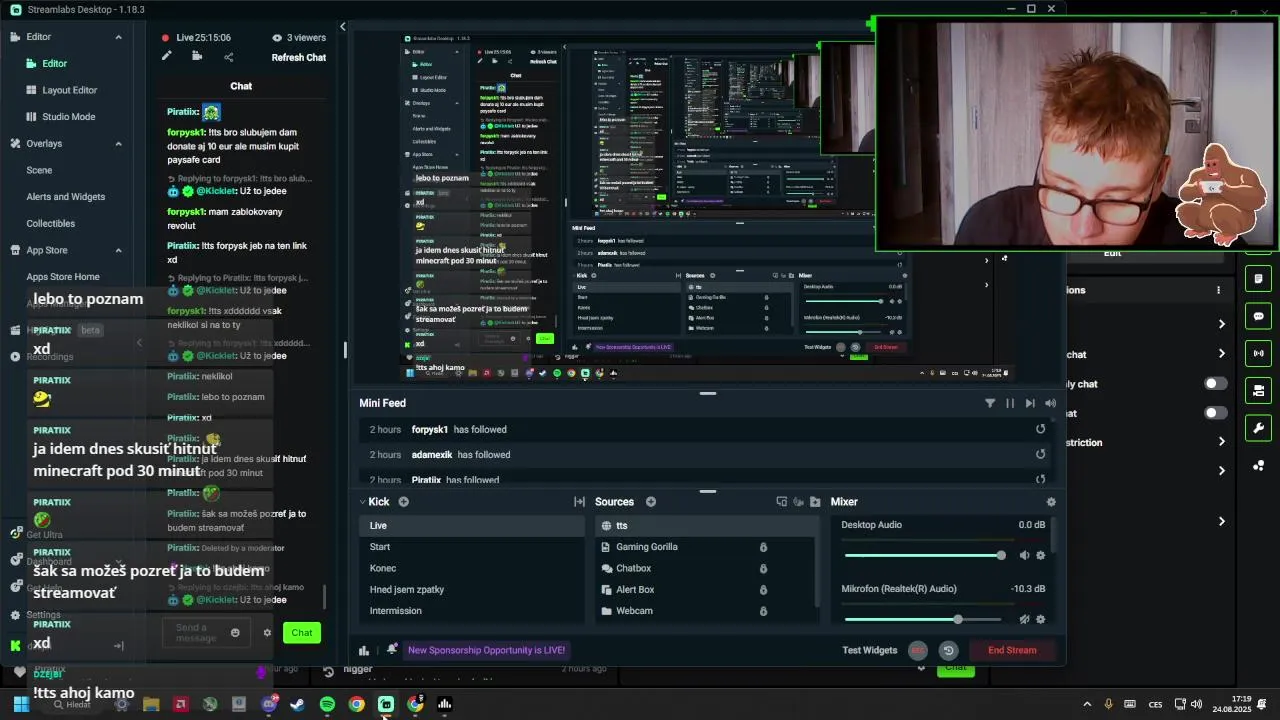Toggle the replay buffer icon
Screen dimensions: 1280x720
(949, 651)
